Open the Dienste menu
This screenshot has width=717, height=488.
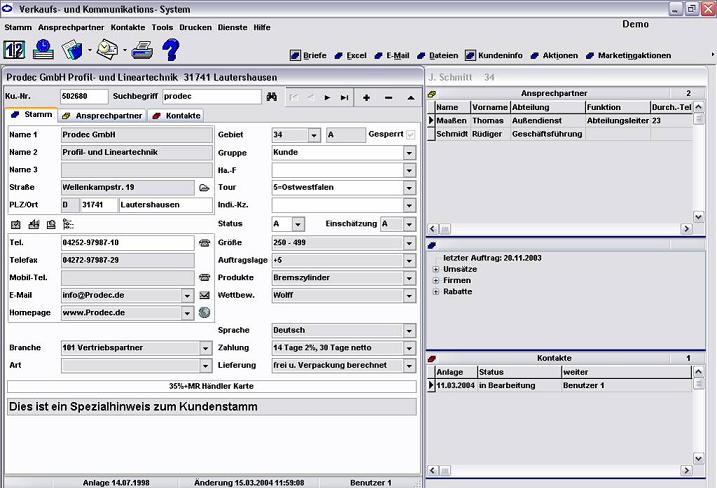(232, 27)
